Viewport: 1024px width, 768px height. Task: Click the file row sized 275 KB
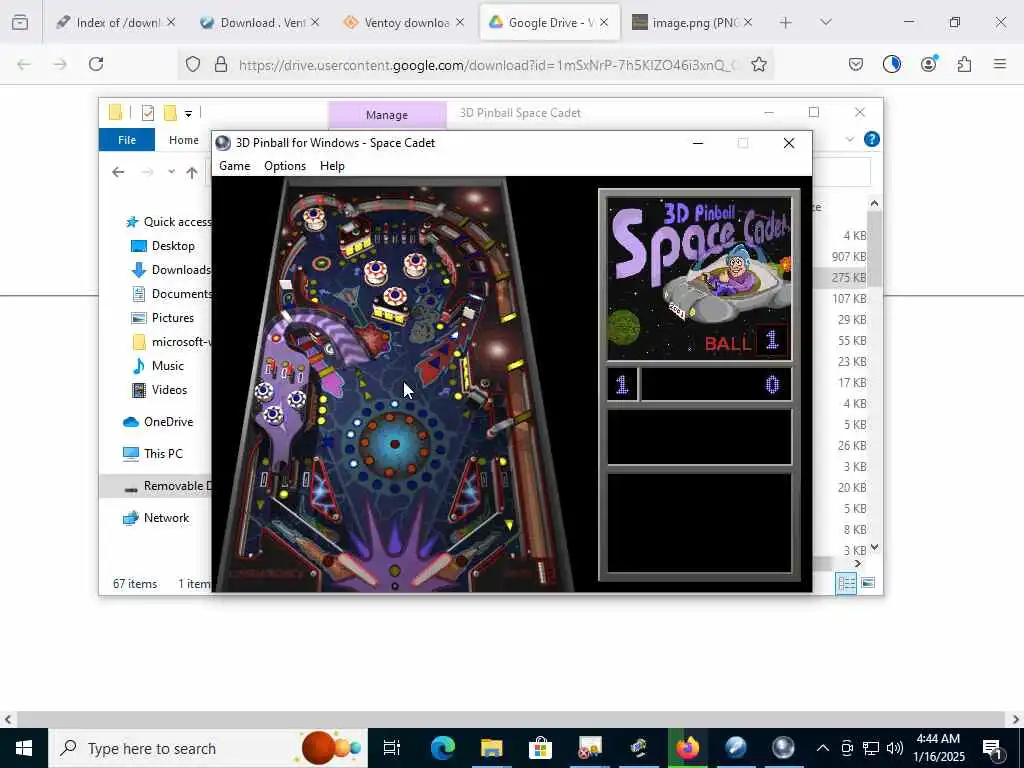[840, 278]
